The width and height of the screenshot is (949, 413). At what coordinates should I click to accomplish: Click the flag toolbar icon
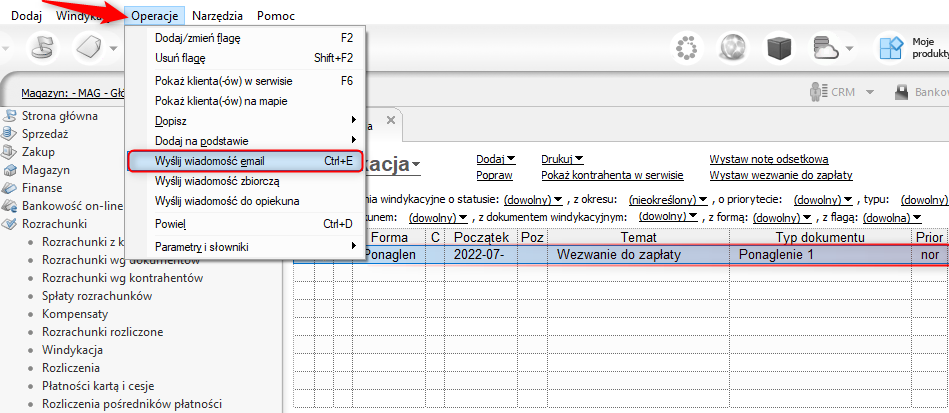pos(43,48)
